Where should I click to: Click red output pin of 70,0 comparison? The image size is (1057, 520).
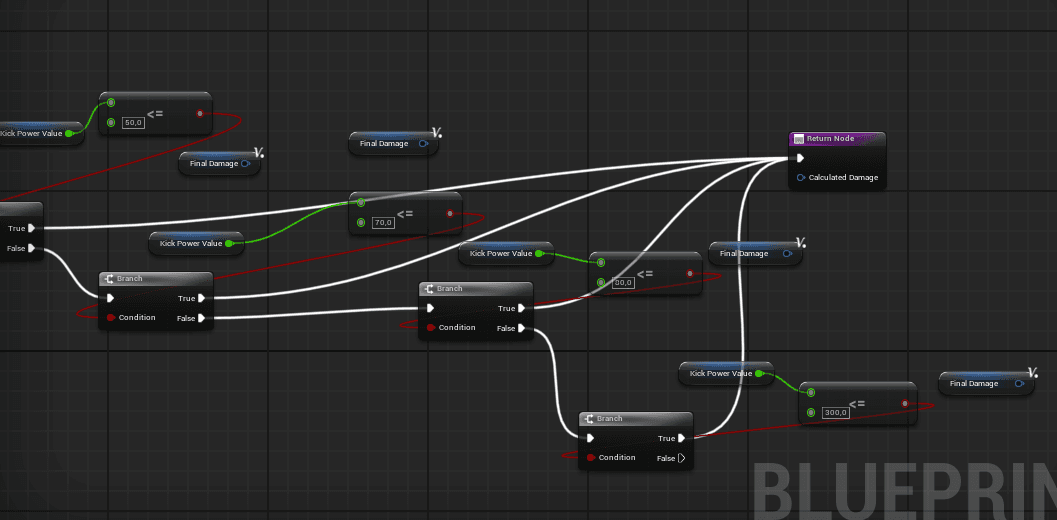tap(450, 214)
